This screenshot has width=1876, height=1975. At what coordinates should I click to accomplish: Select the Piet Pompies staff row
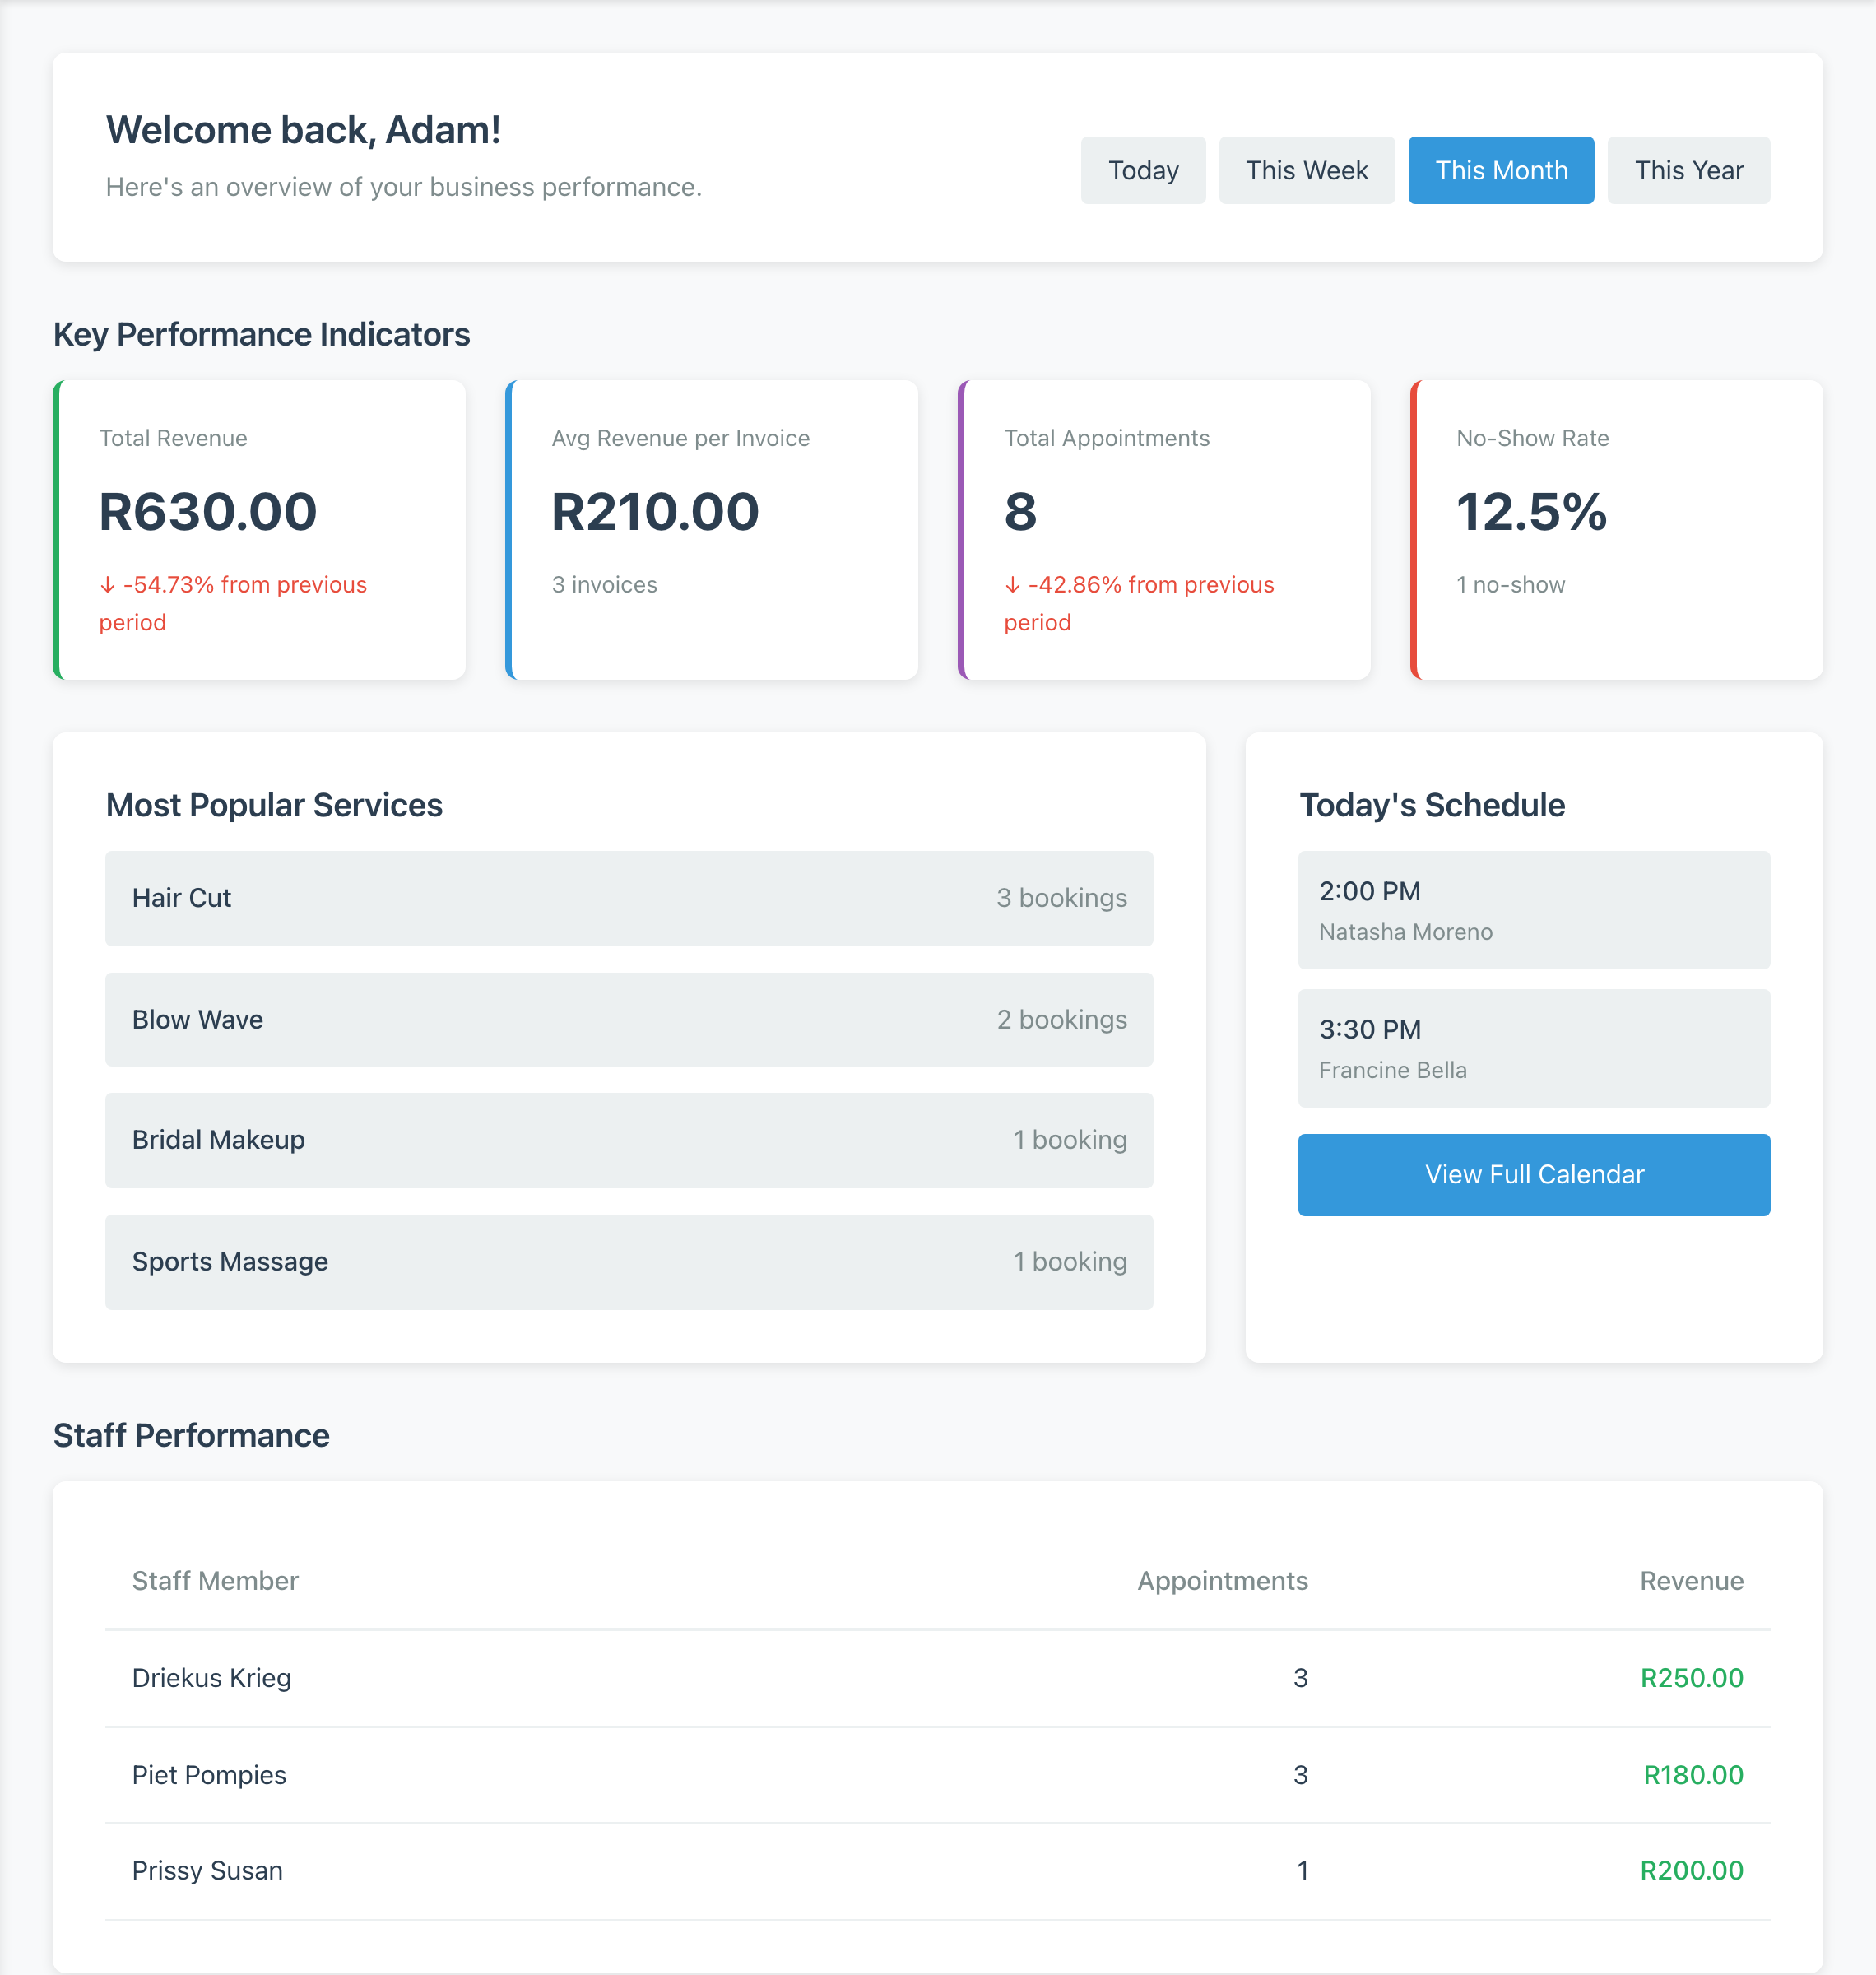coord(936,1774)
